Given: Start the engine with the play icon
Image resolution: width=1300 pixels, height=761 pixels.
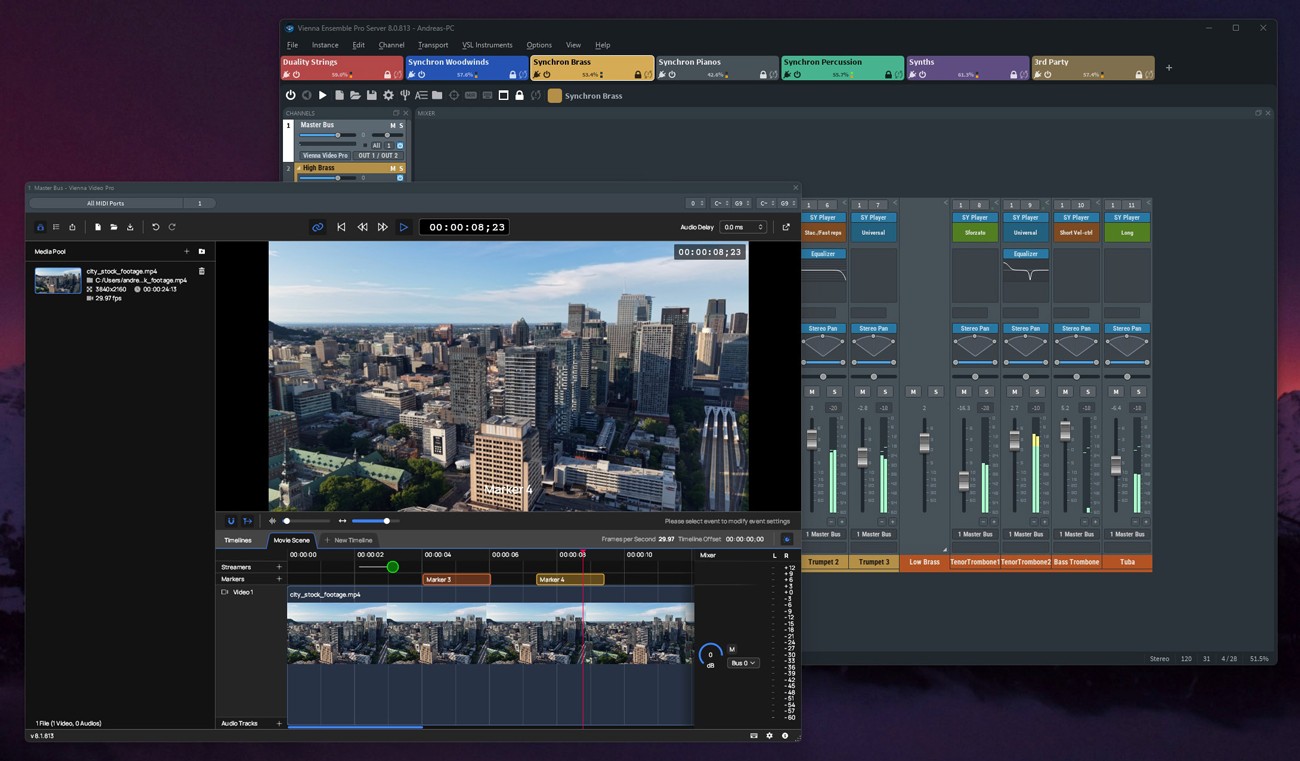Looking at the screenshot, I should coord(322,95).
